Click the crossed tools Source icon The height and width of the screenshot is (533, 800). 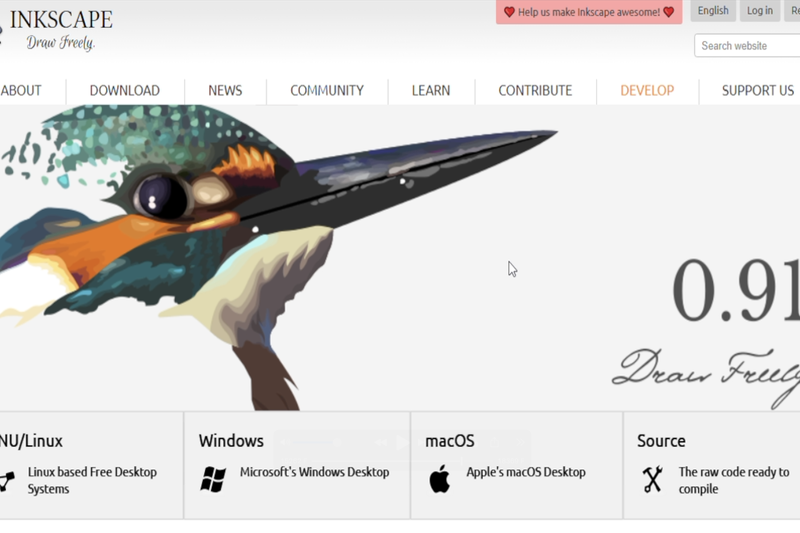tap(653, 479)
